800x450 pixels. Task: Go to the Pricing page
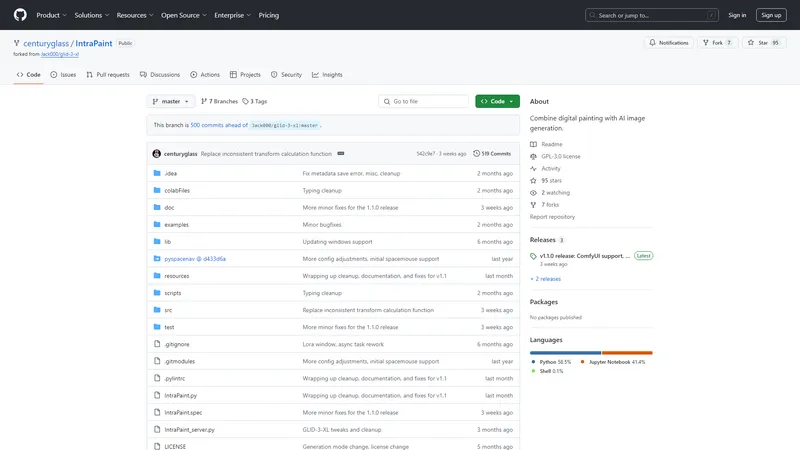(268, 15)
